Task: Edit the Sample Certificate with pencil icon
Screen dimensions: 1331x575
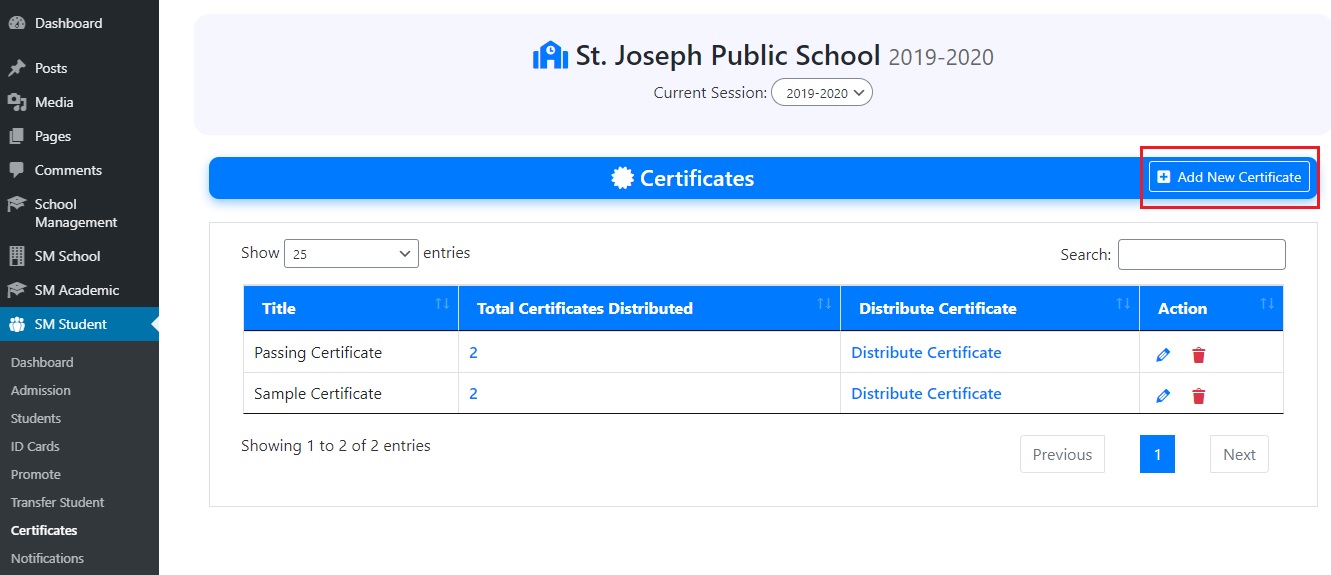Action: click(1163, 396)
